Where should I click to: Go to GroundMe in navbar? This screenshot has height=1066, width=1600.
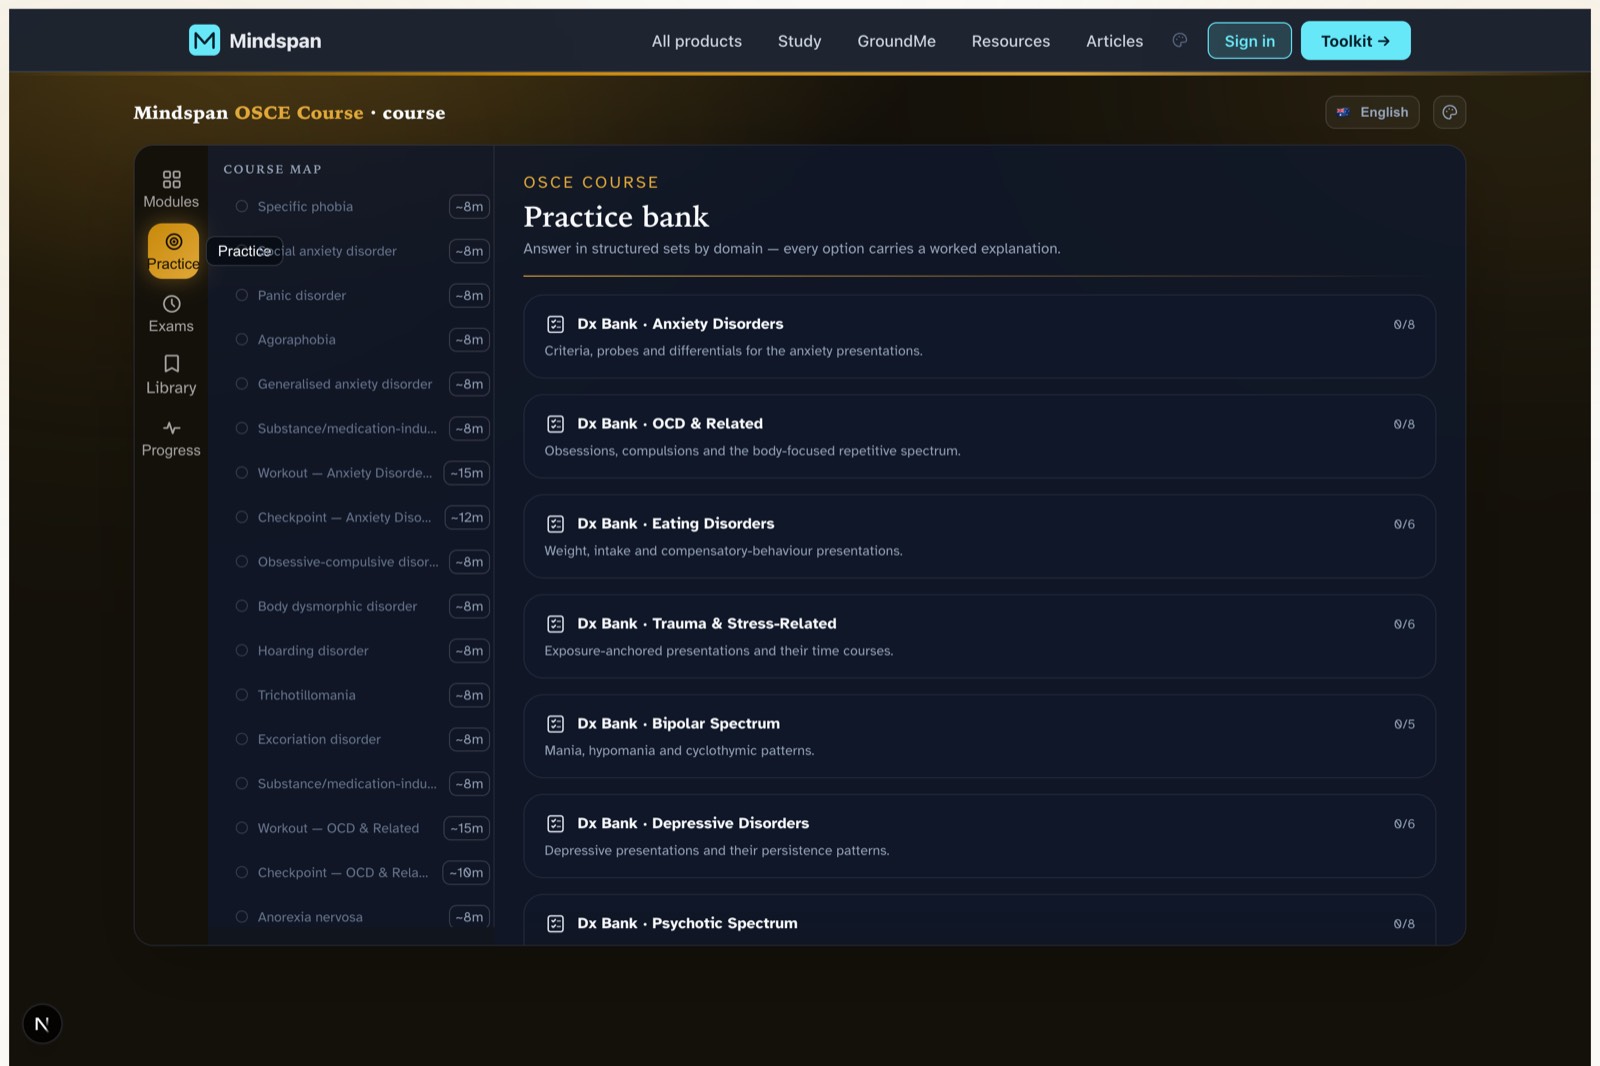[x=896, y=41]
